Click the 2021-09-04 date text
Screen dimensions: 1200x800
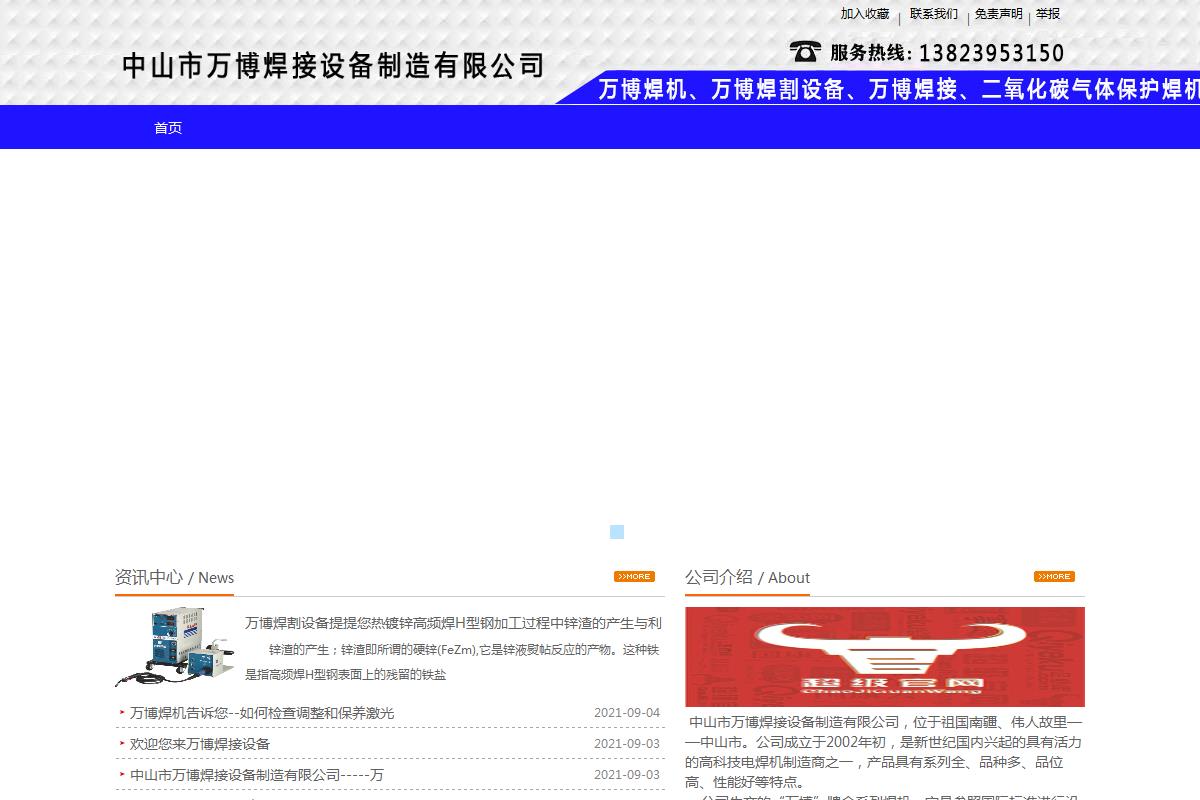[627, 713]
